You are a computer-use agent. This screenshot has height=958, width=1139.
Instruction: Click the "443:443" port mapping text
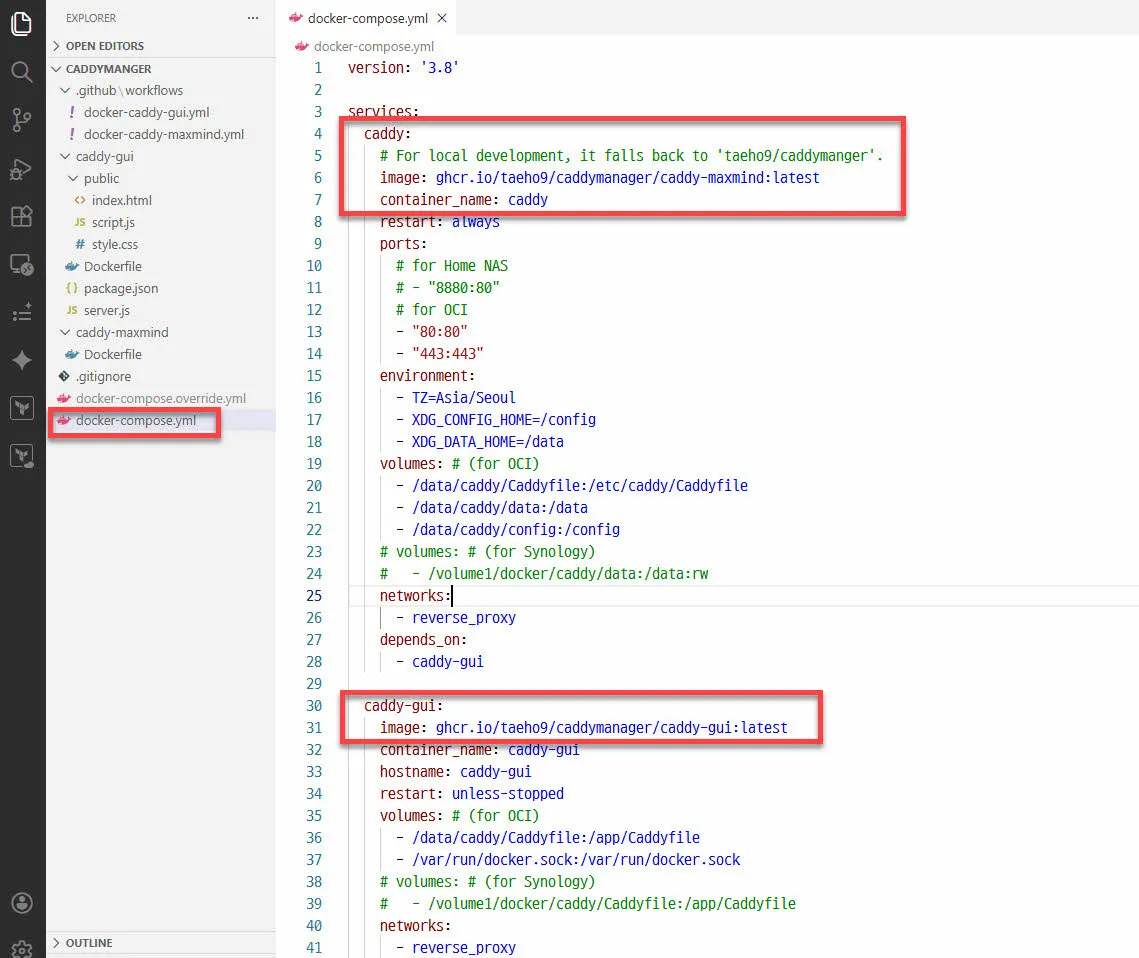447,354
